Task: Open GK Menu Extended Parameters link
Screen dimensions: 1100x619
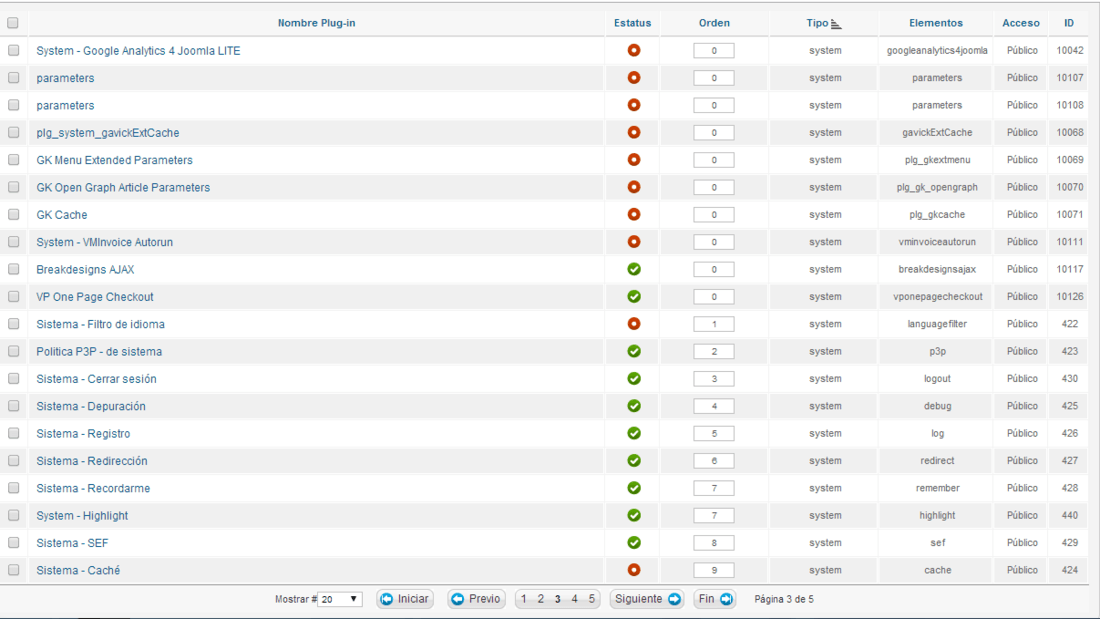Action: [114, 160]
